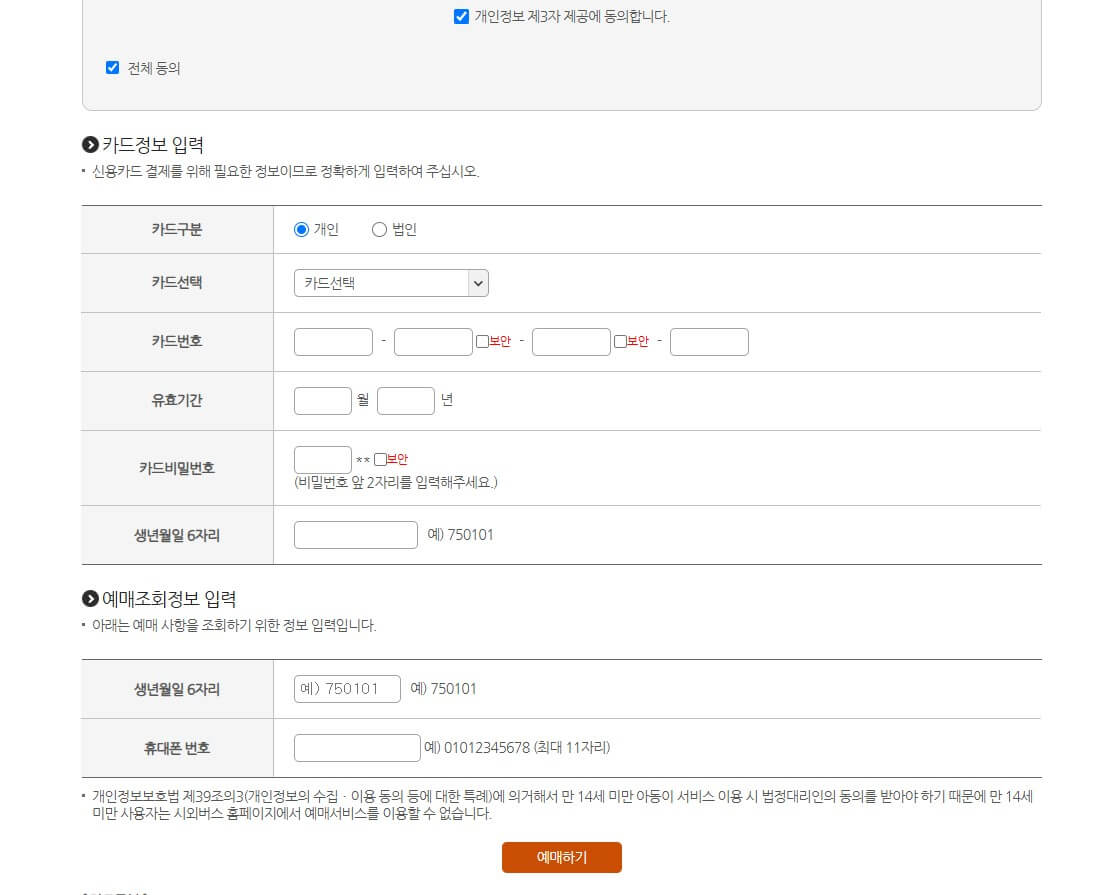Click the 생년월일 6자리 field in card section
The image size is (1093, 895).
coord(355,534)
